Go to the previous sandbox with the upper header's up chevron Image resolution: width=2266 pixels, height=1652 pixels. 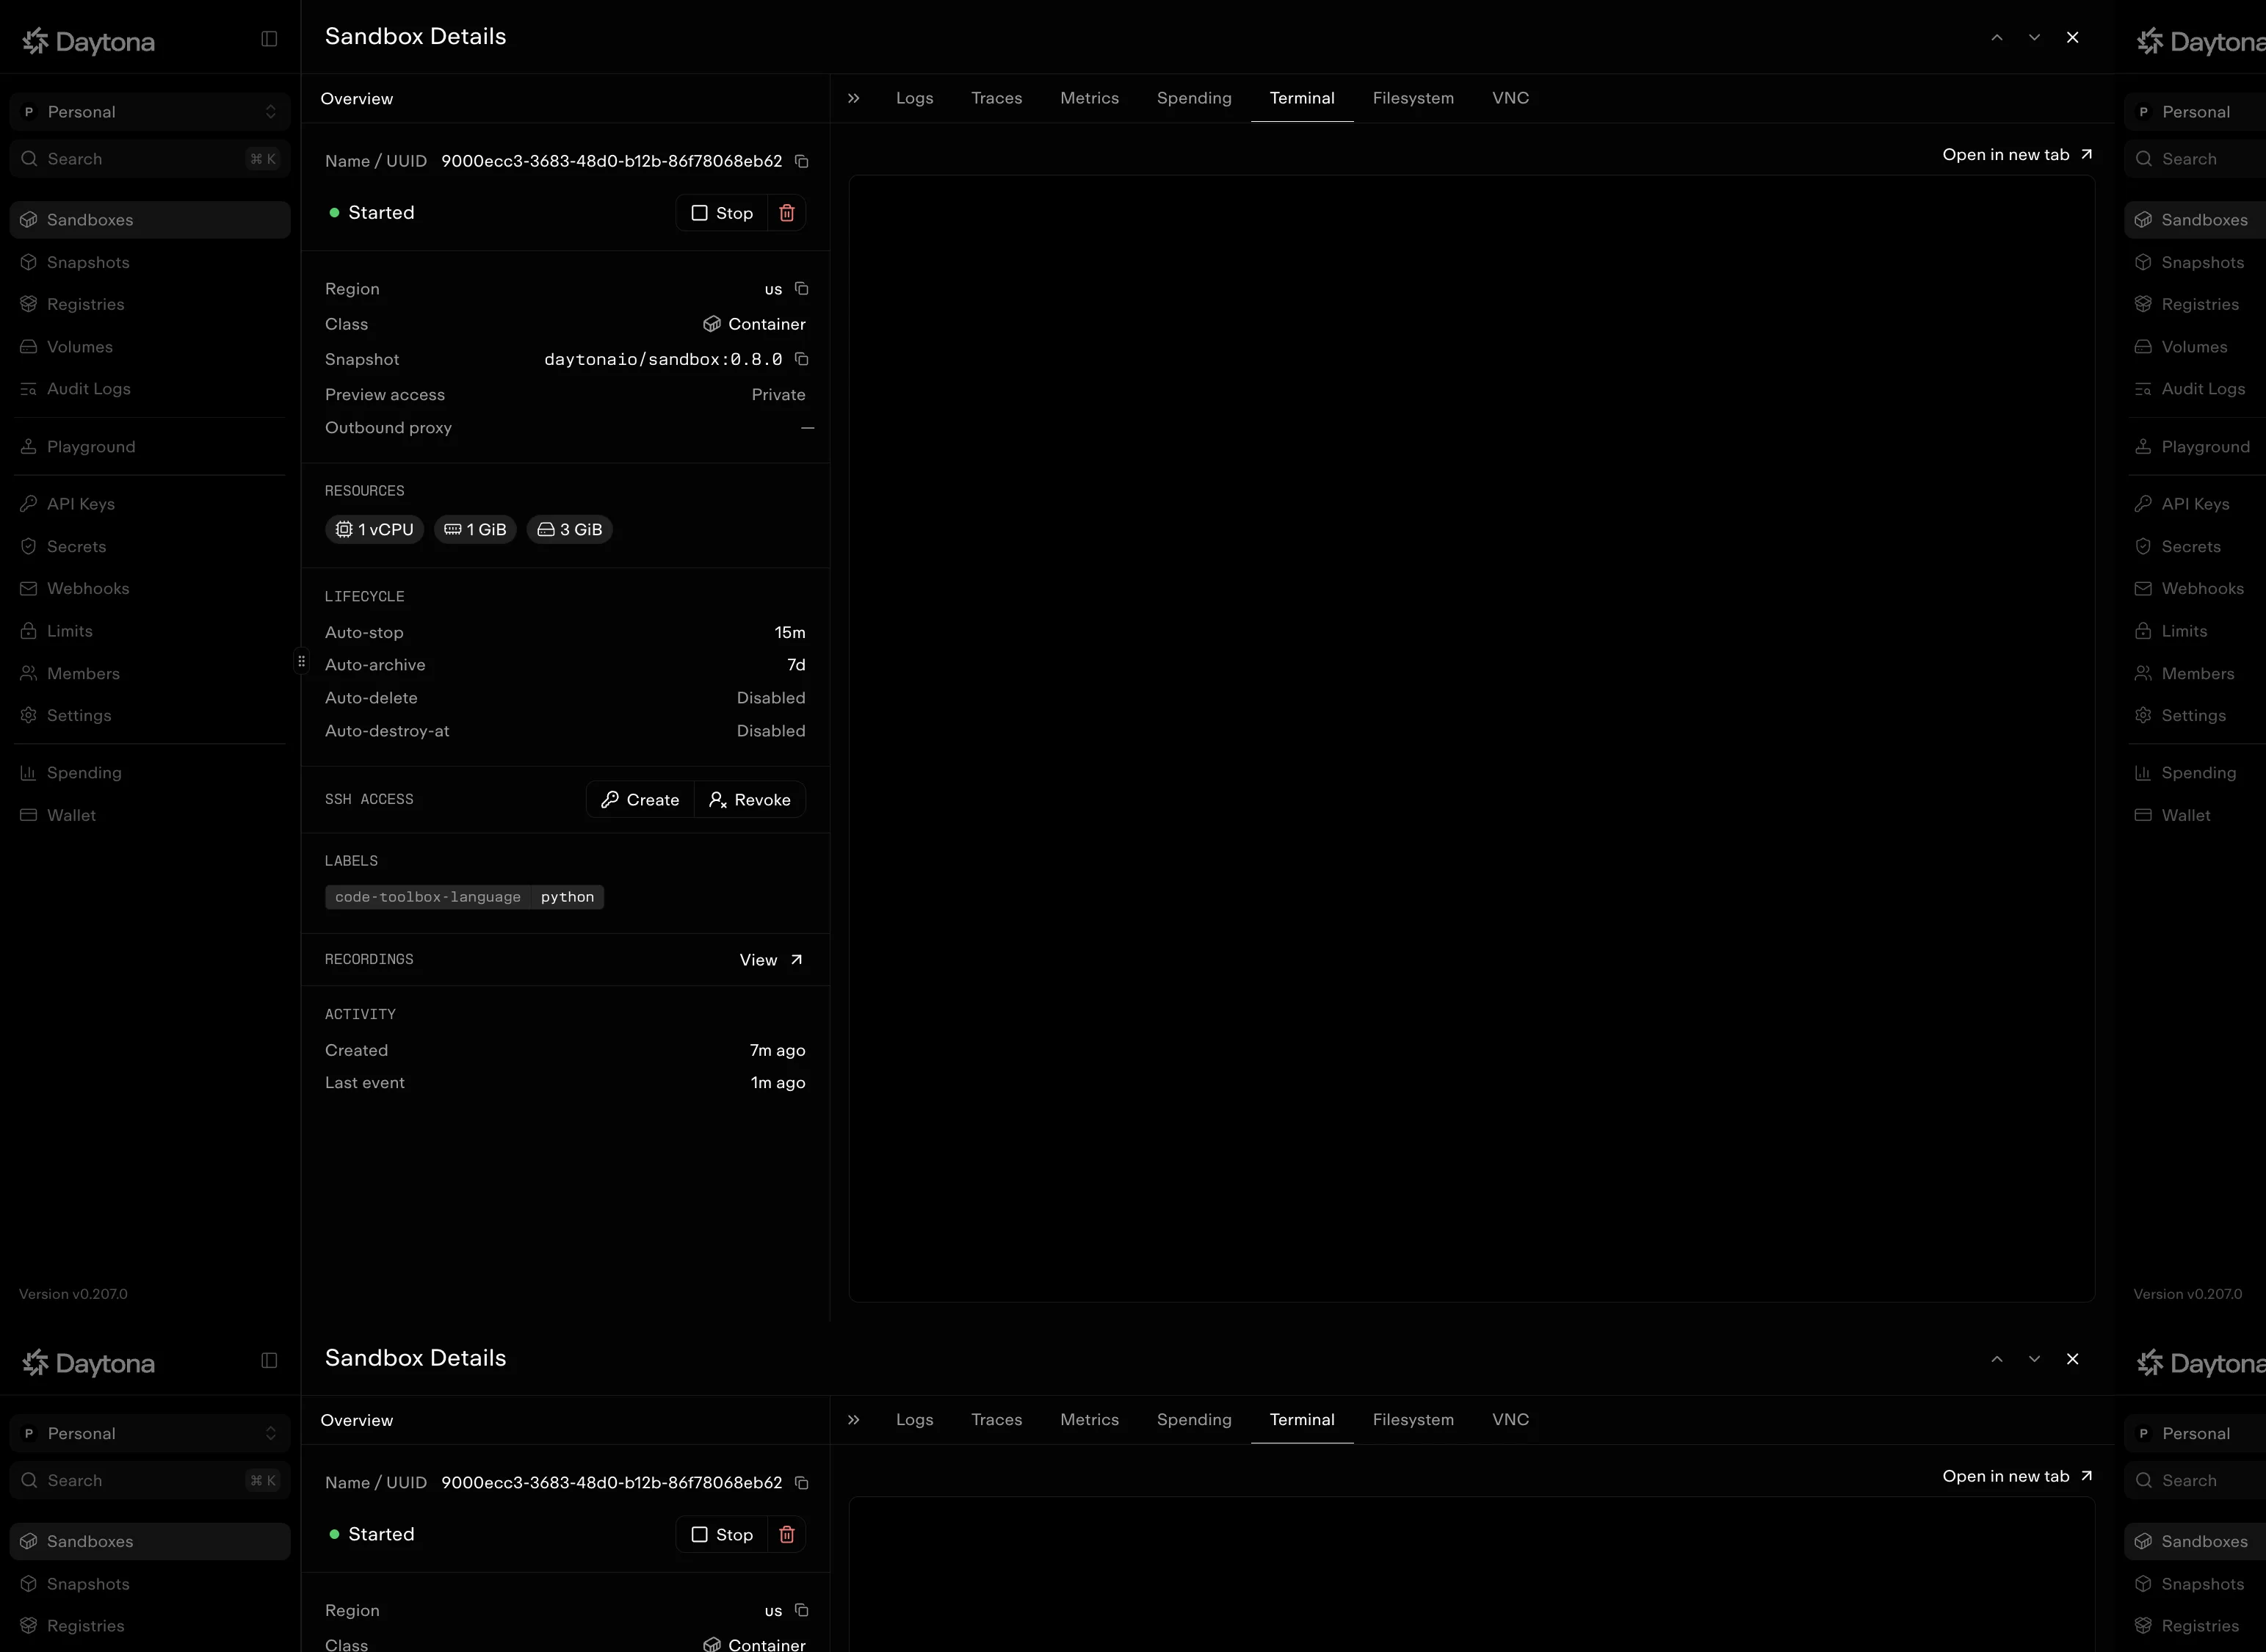(x=1997, y=38)
